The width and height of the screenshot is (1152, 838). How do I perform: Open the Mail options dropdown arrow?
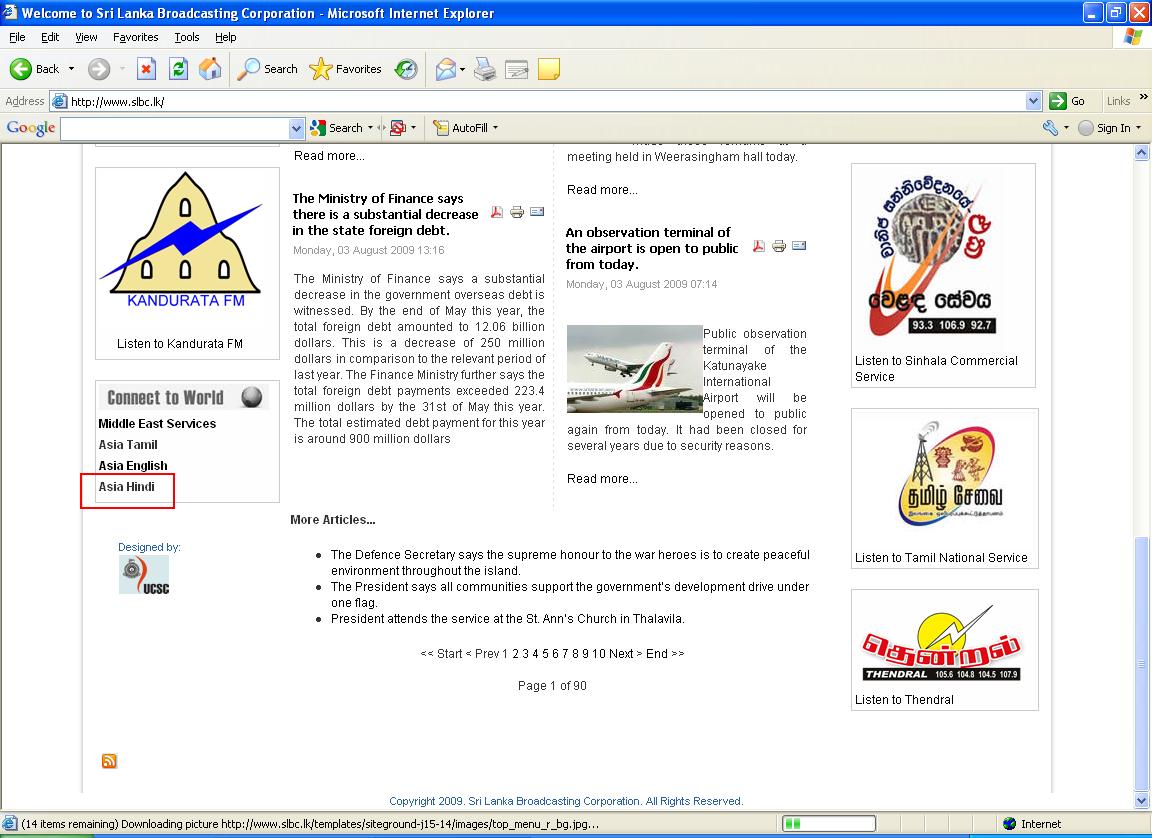(x=462, y=70)
